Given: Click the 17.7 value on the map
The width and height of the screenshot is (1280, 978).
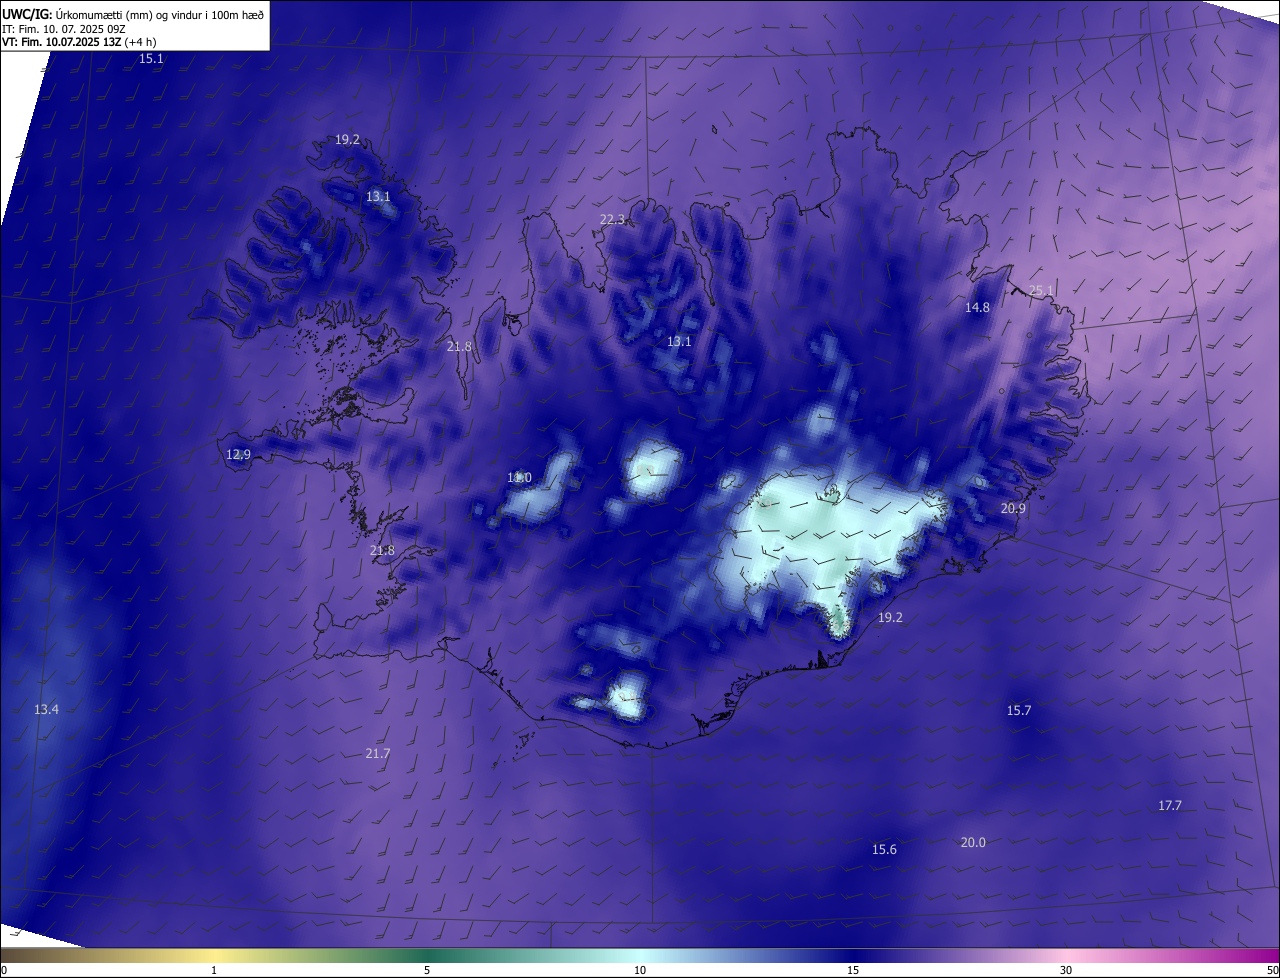Looking at the screenshot, I should point(1170,806).
